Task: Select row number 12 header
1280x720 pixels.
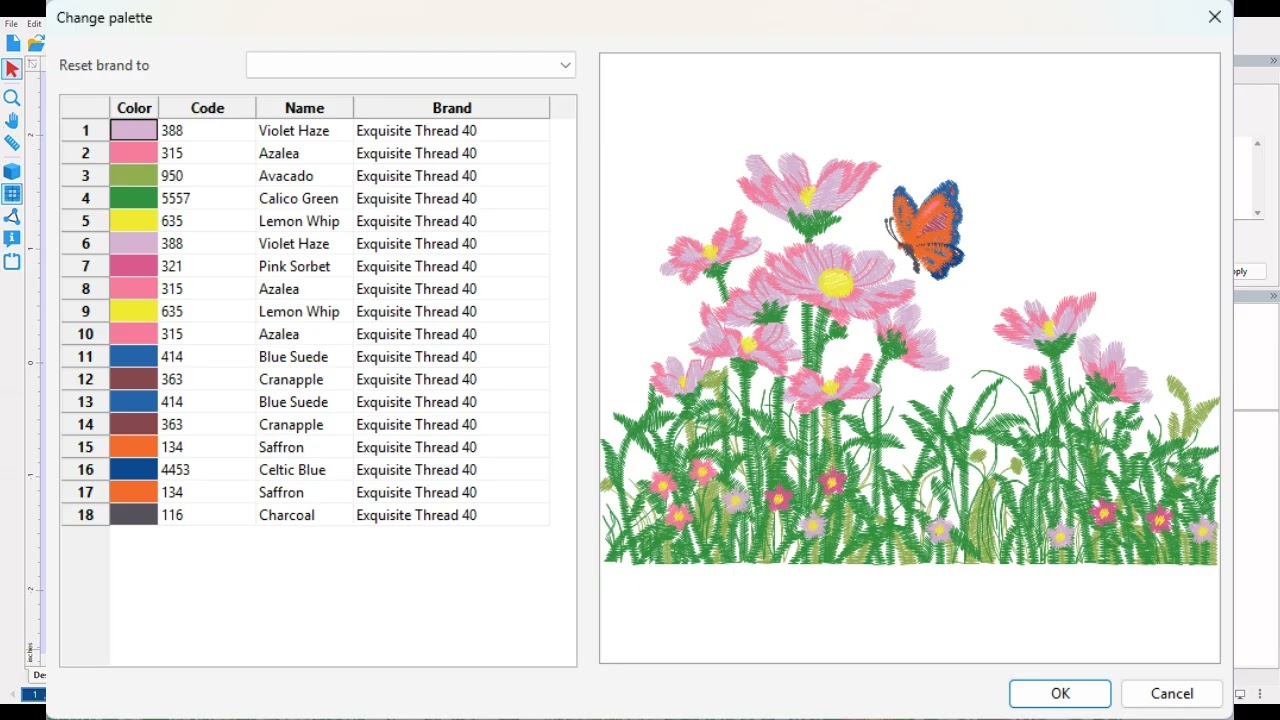Action: click(85, 379)
